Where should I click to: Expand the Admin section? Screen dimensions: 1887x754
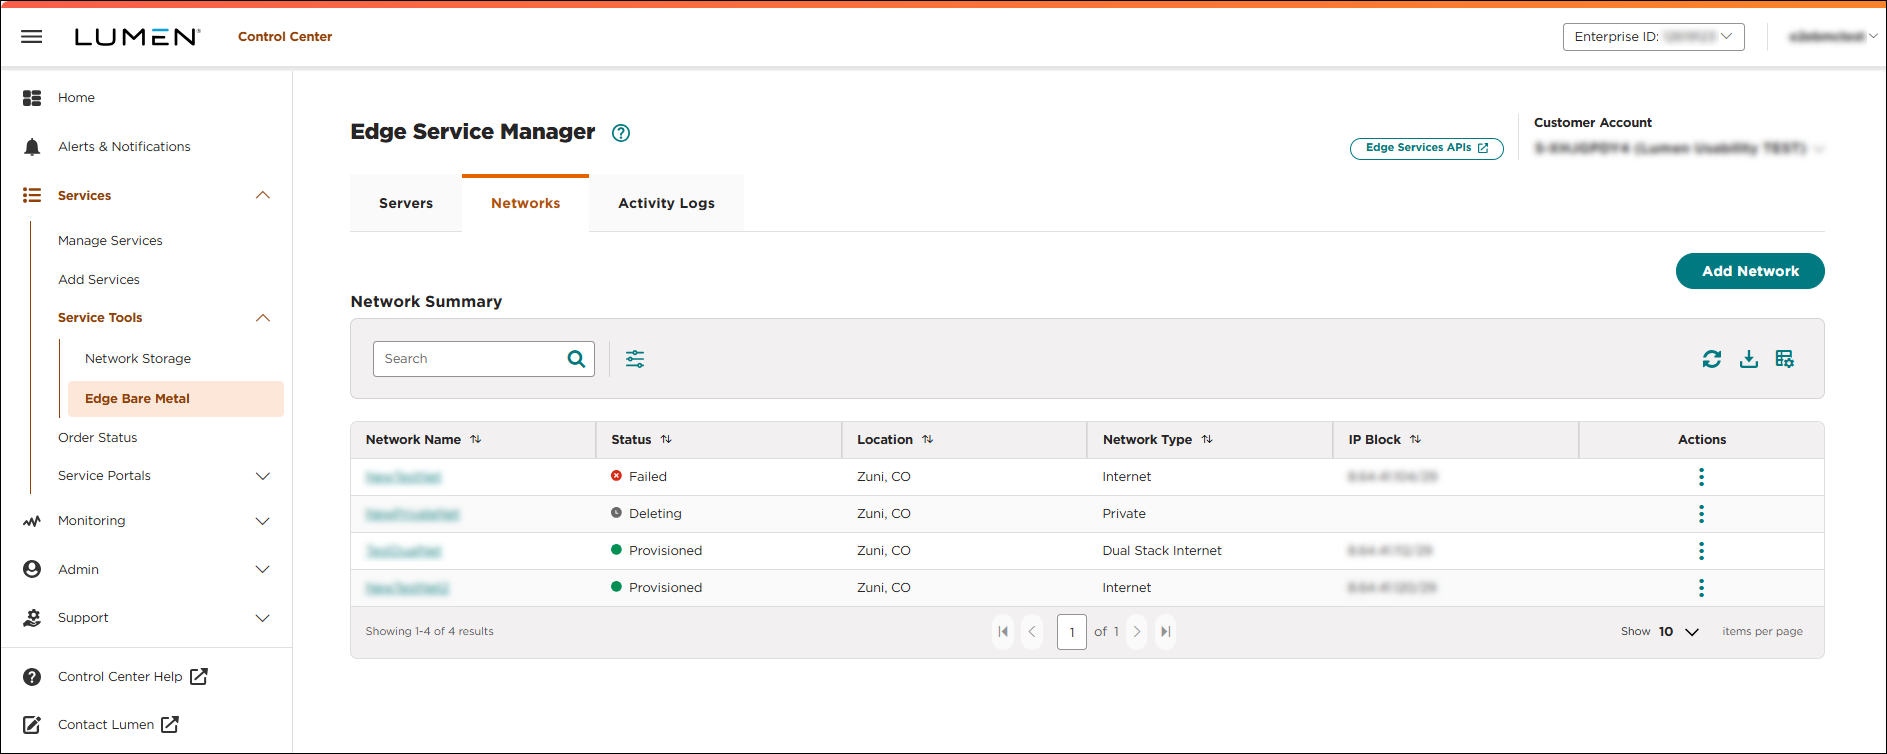pos(263,569)
